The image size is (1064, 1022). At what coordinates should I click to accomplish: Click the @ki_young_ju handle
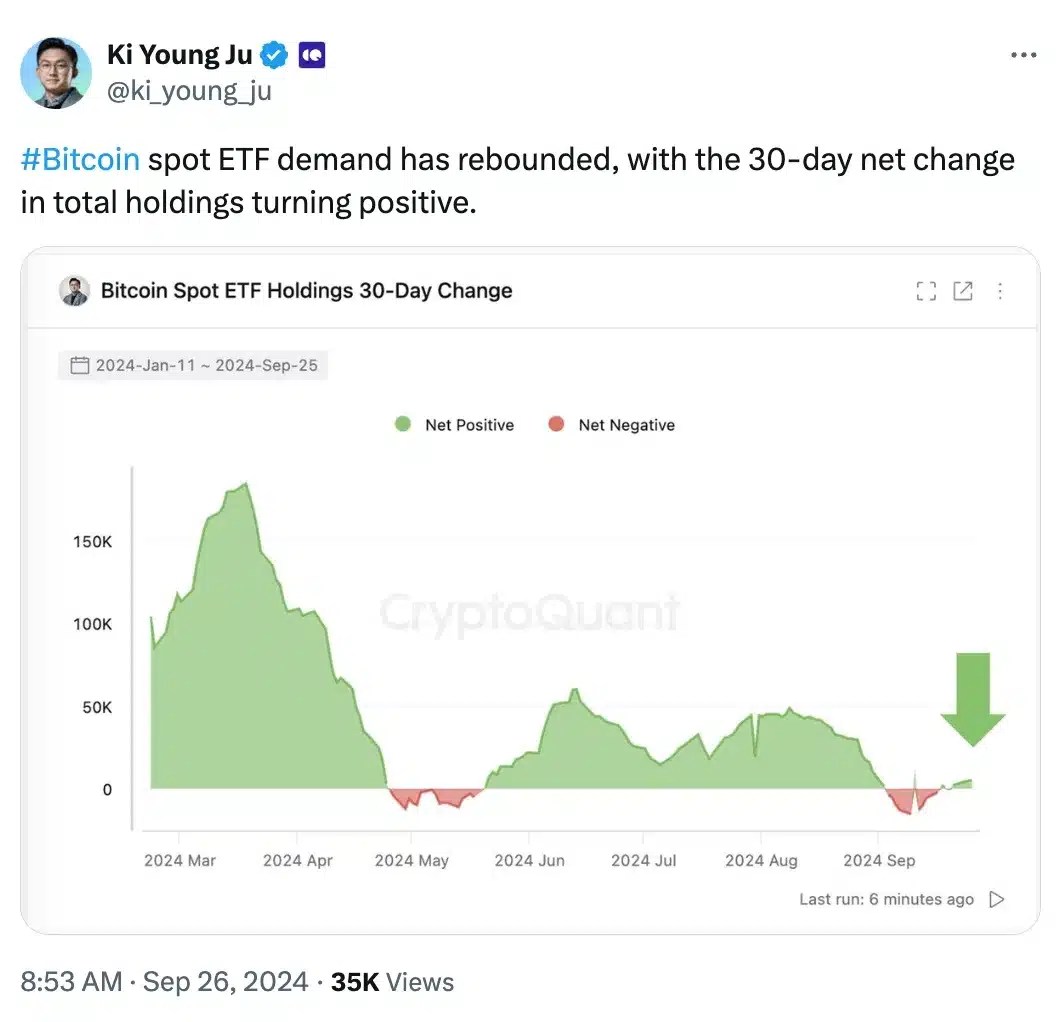[189, 90]
